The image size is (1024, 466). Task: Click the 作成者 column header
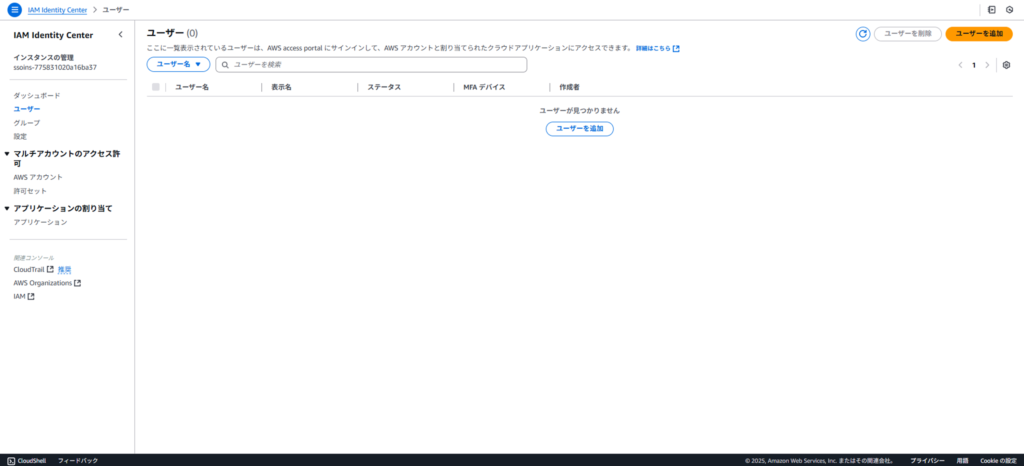click(569, 87)
